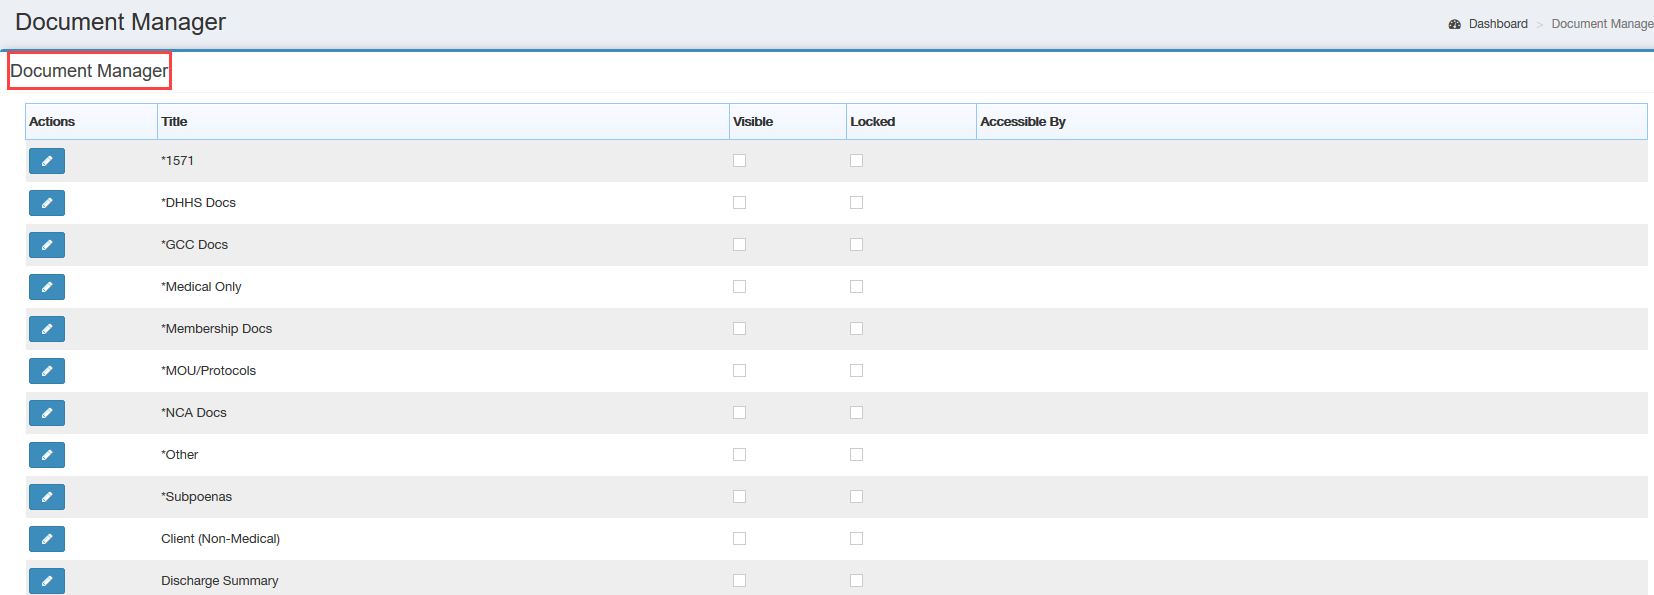Click the Document Manager breadcrumb item
This screenshot has height=595, width=1654.
1602,24
